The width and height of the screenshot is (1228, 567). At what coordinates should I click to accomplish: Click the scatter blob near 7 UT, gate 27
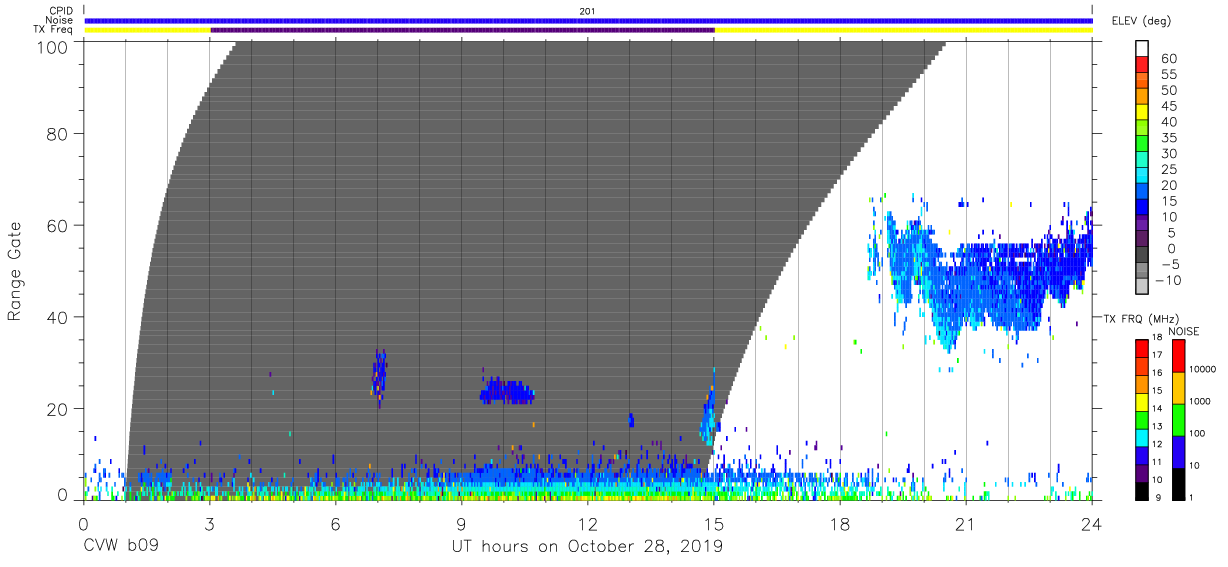pos(378,375)
